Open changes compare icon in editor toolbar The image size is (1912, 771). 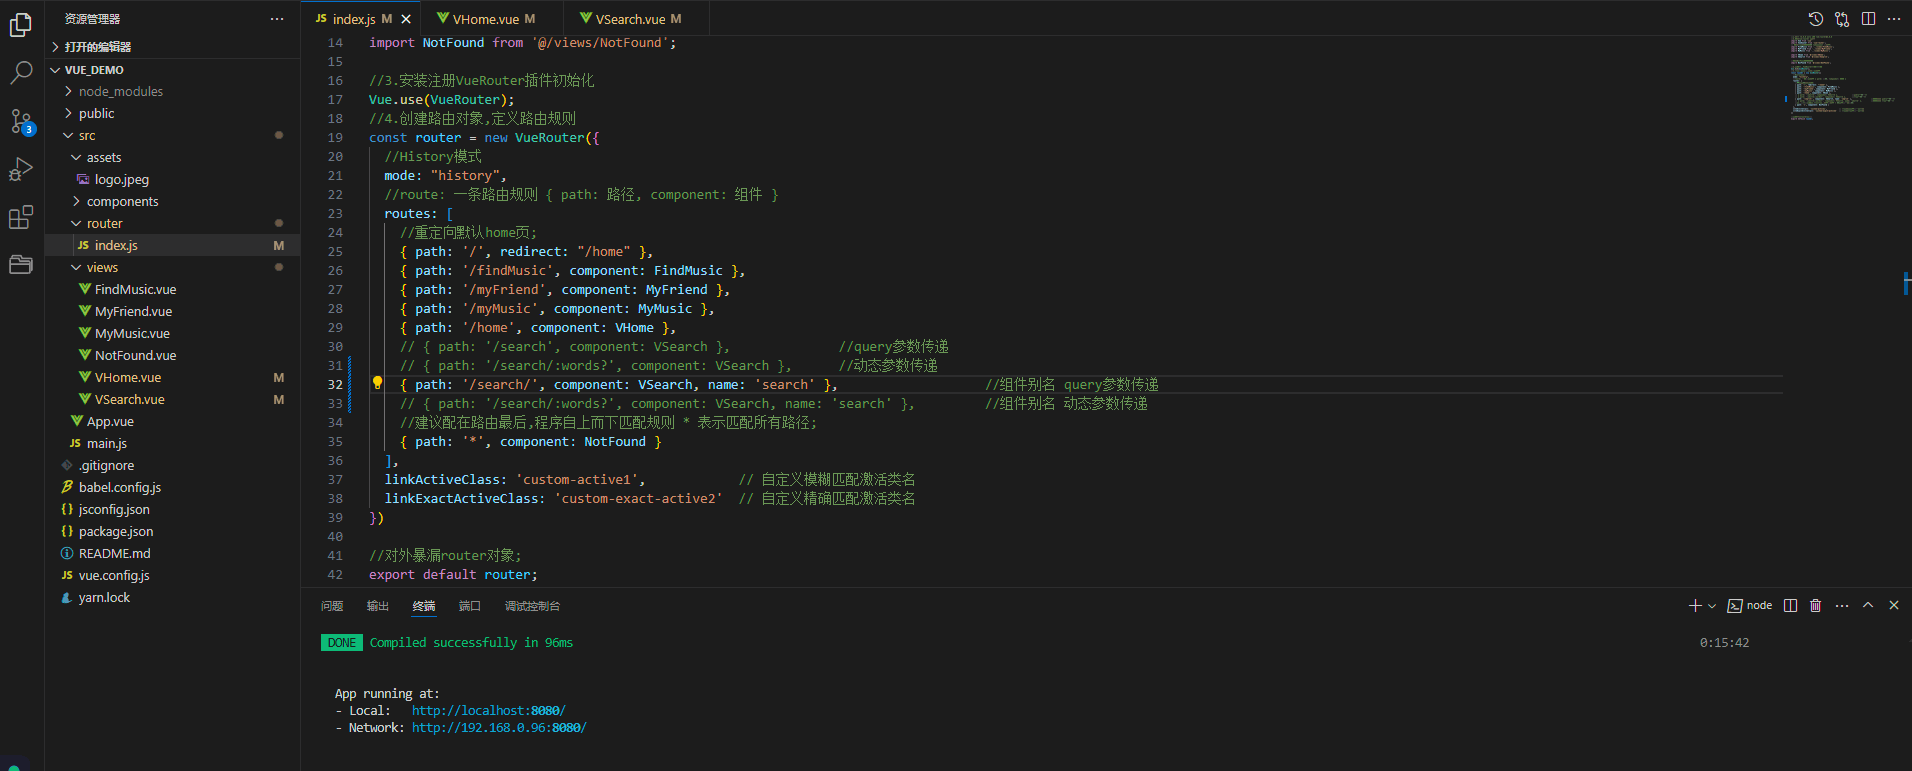pyautogui.click(x=1842, y=19)
